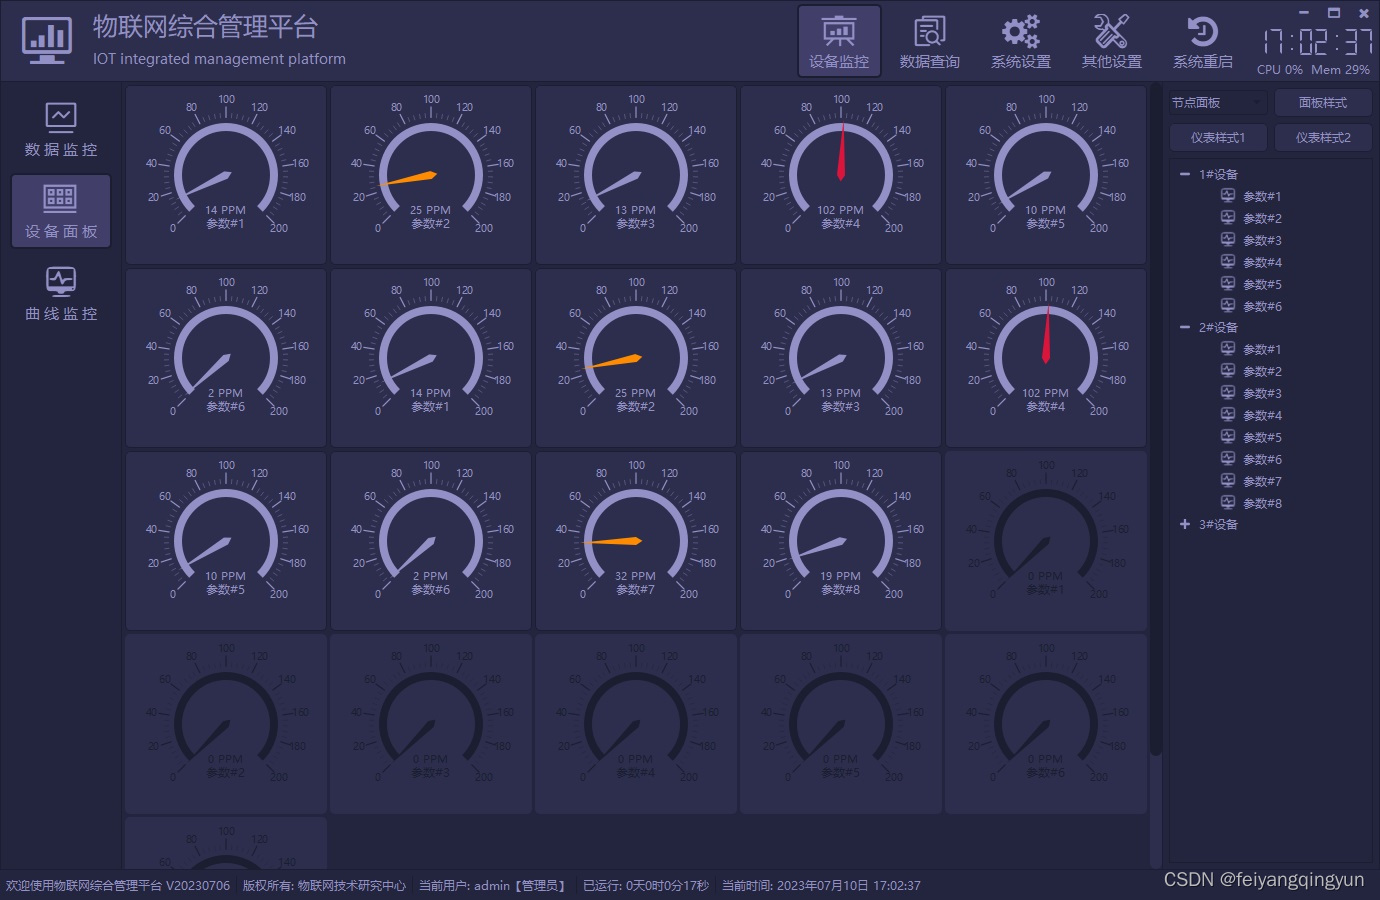Click the monitor icon of 参数#1 under 2#设备
This screenshot has width=1380, height=900.
(1228, 349)
